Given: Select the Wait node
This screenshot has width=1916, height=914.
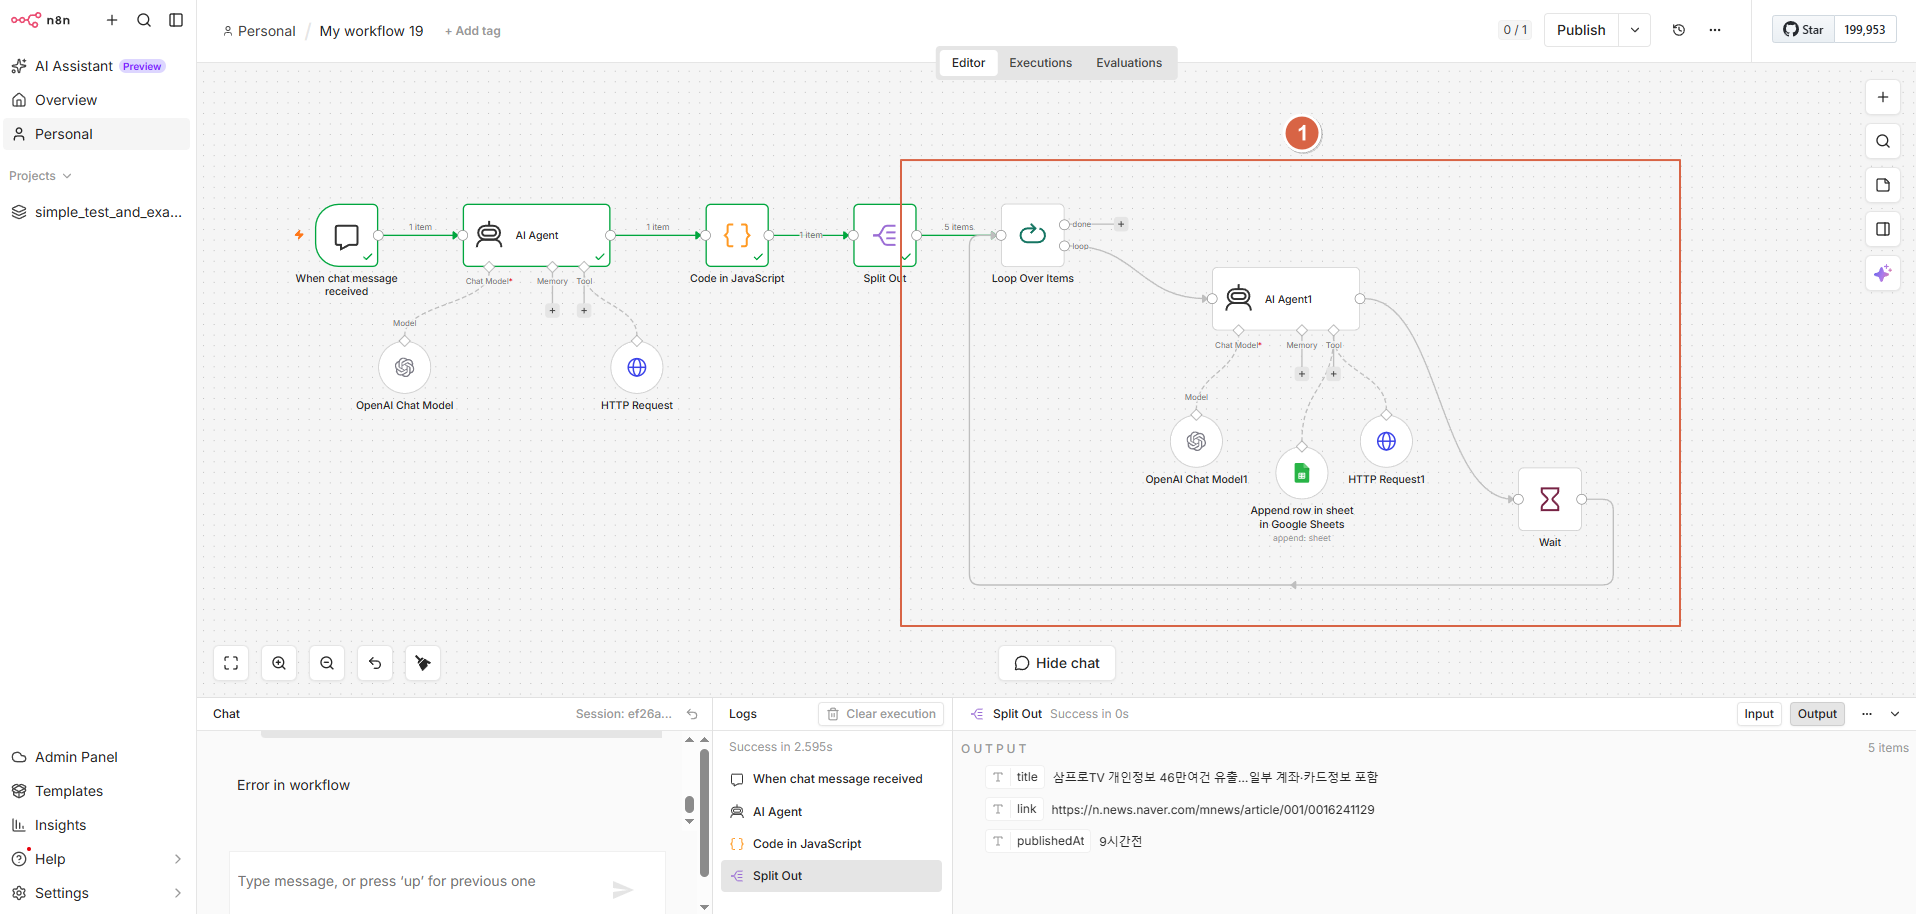Looking at the screenshot, I should 1550,499.
